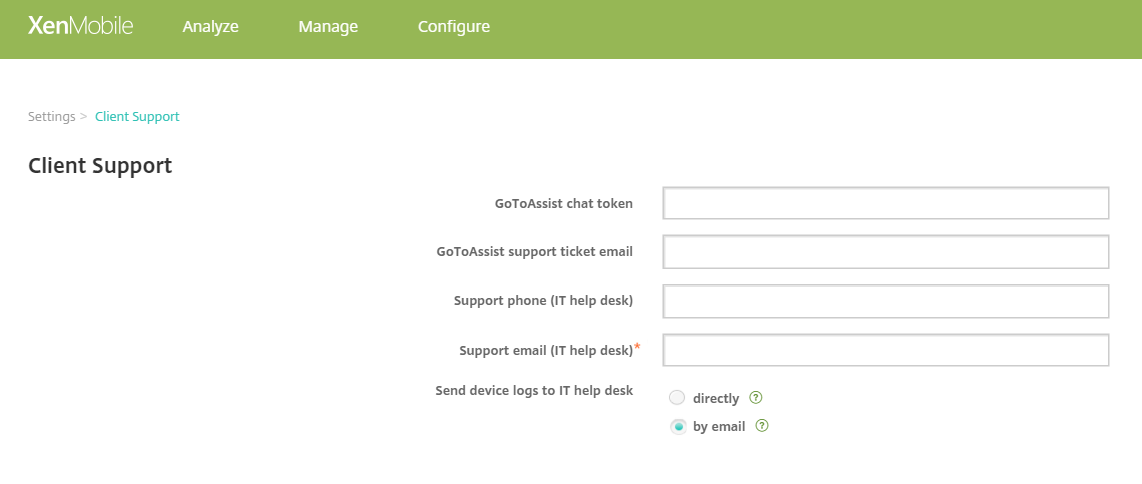Click the Client Support page heading
The height and width of the screenshot is (484, 1142).
click(100, 166)
